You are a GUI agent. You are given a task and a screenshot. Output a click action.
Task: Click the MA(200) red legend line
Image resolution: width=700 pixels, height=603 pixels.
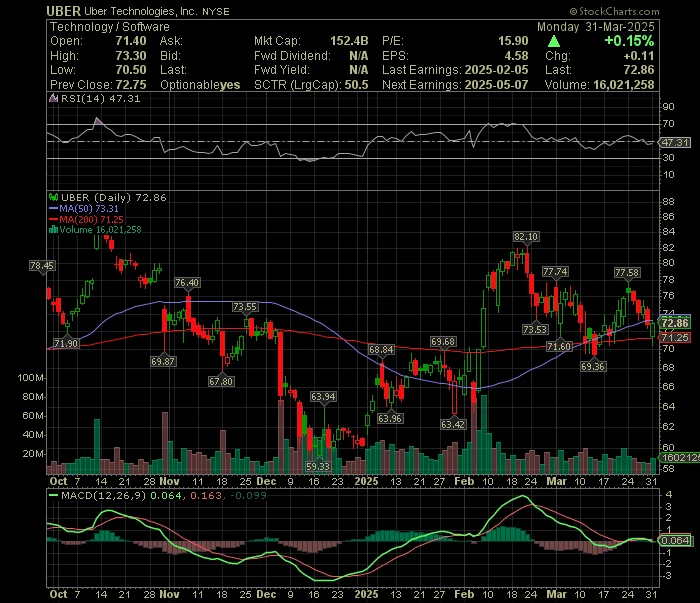pyautogui.click(x=54, y=219)
